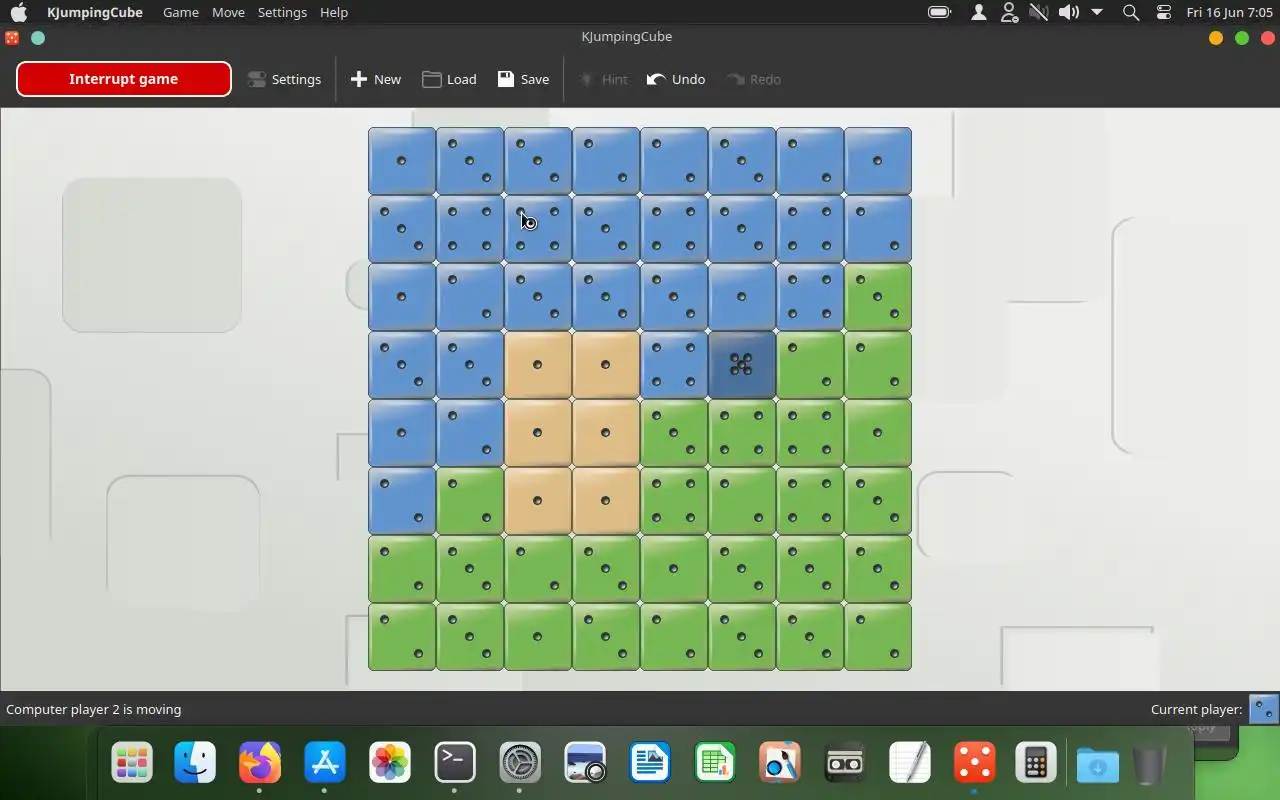
Task: Click the Save floppy-disk toolbar button
Action: tap(523, 79)
